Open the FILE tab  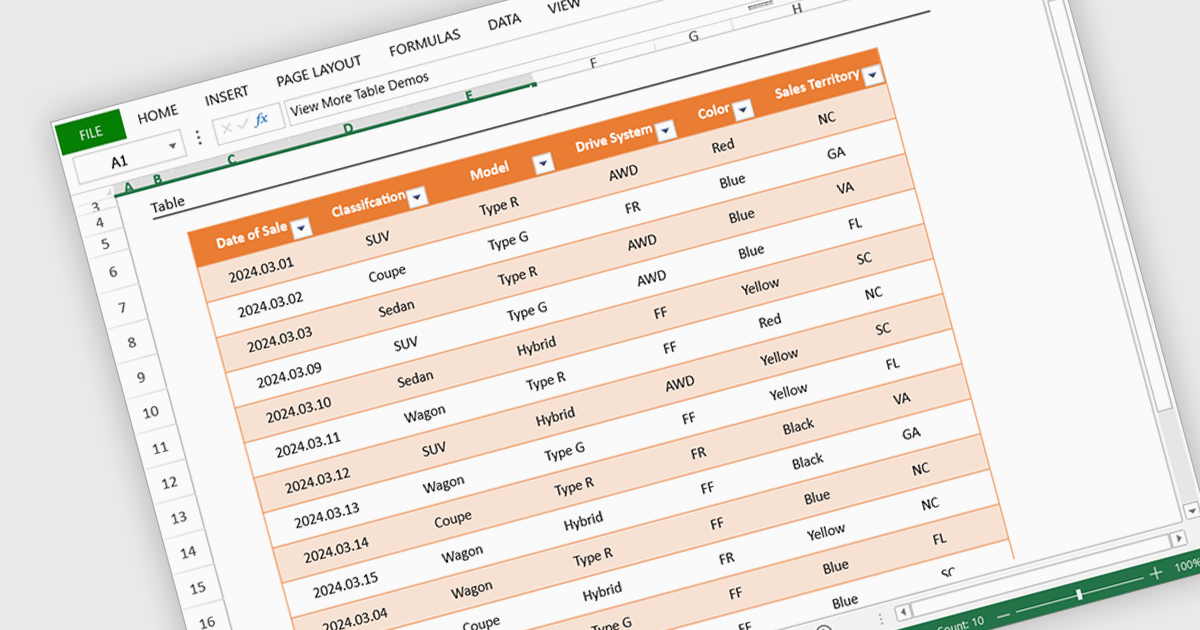[91, 131]
